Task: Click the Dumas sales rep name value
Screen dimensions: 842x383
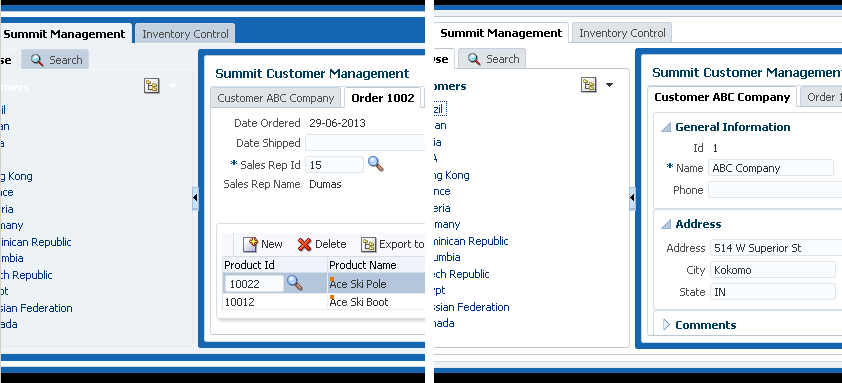Action: tap(325, 184)
